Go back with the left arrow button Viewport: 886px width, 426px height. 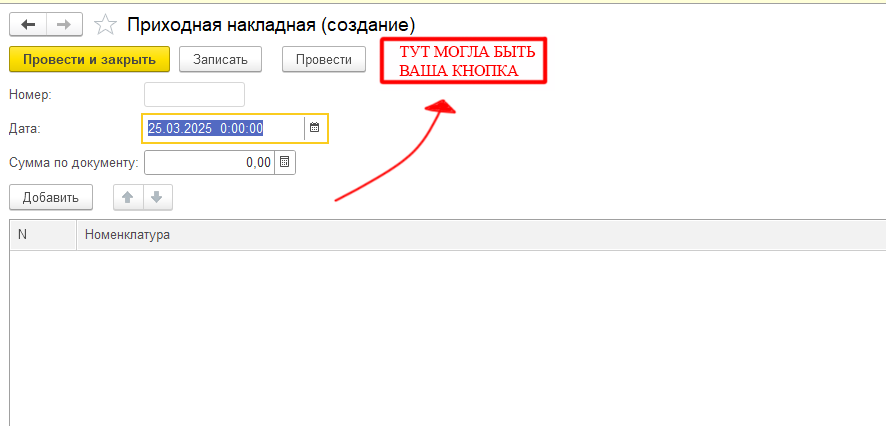(x=28, y=24)
